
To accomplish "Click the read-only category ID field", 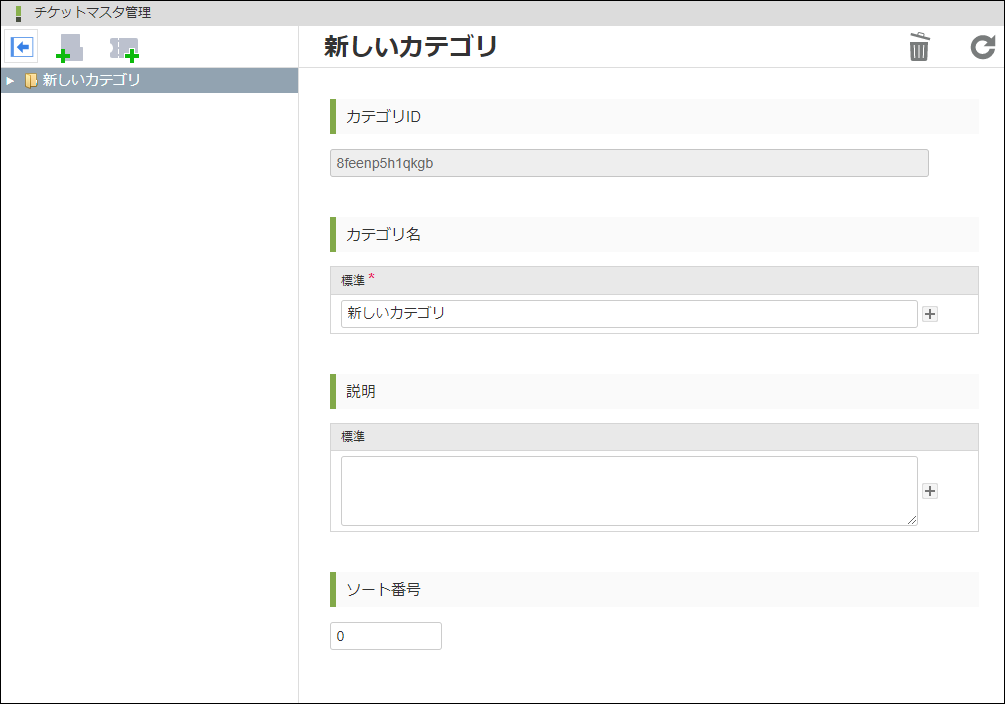I will (628, 163).
